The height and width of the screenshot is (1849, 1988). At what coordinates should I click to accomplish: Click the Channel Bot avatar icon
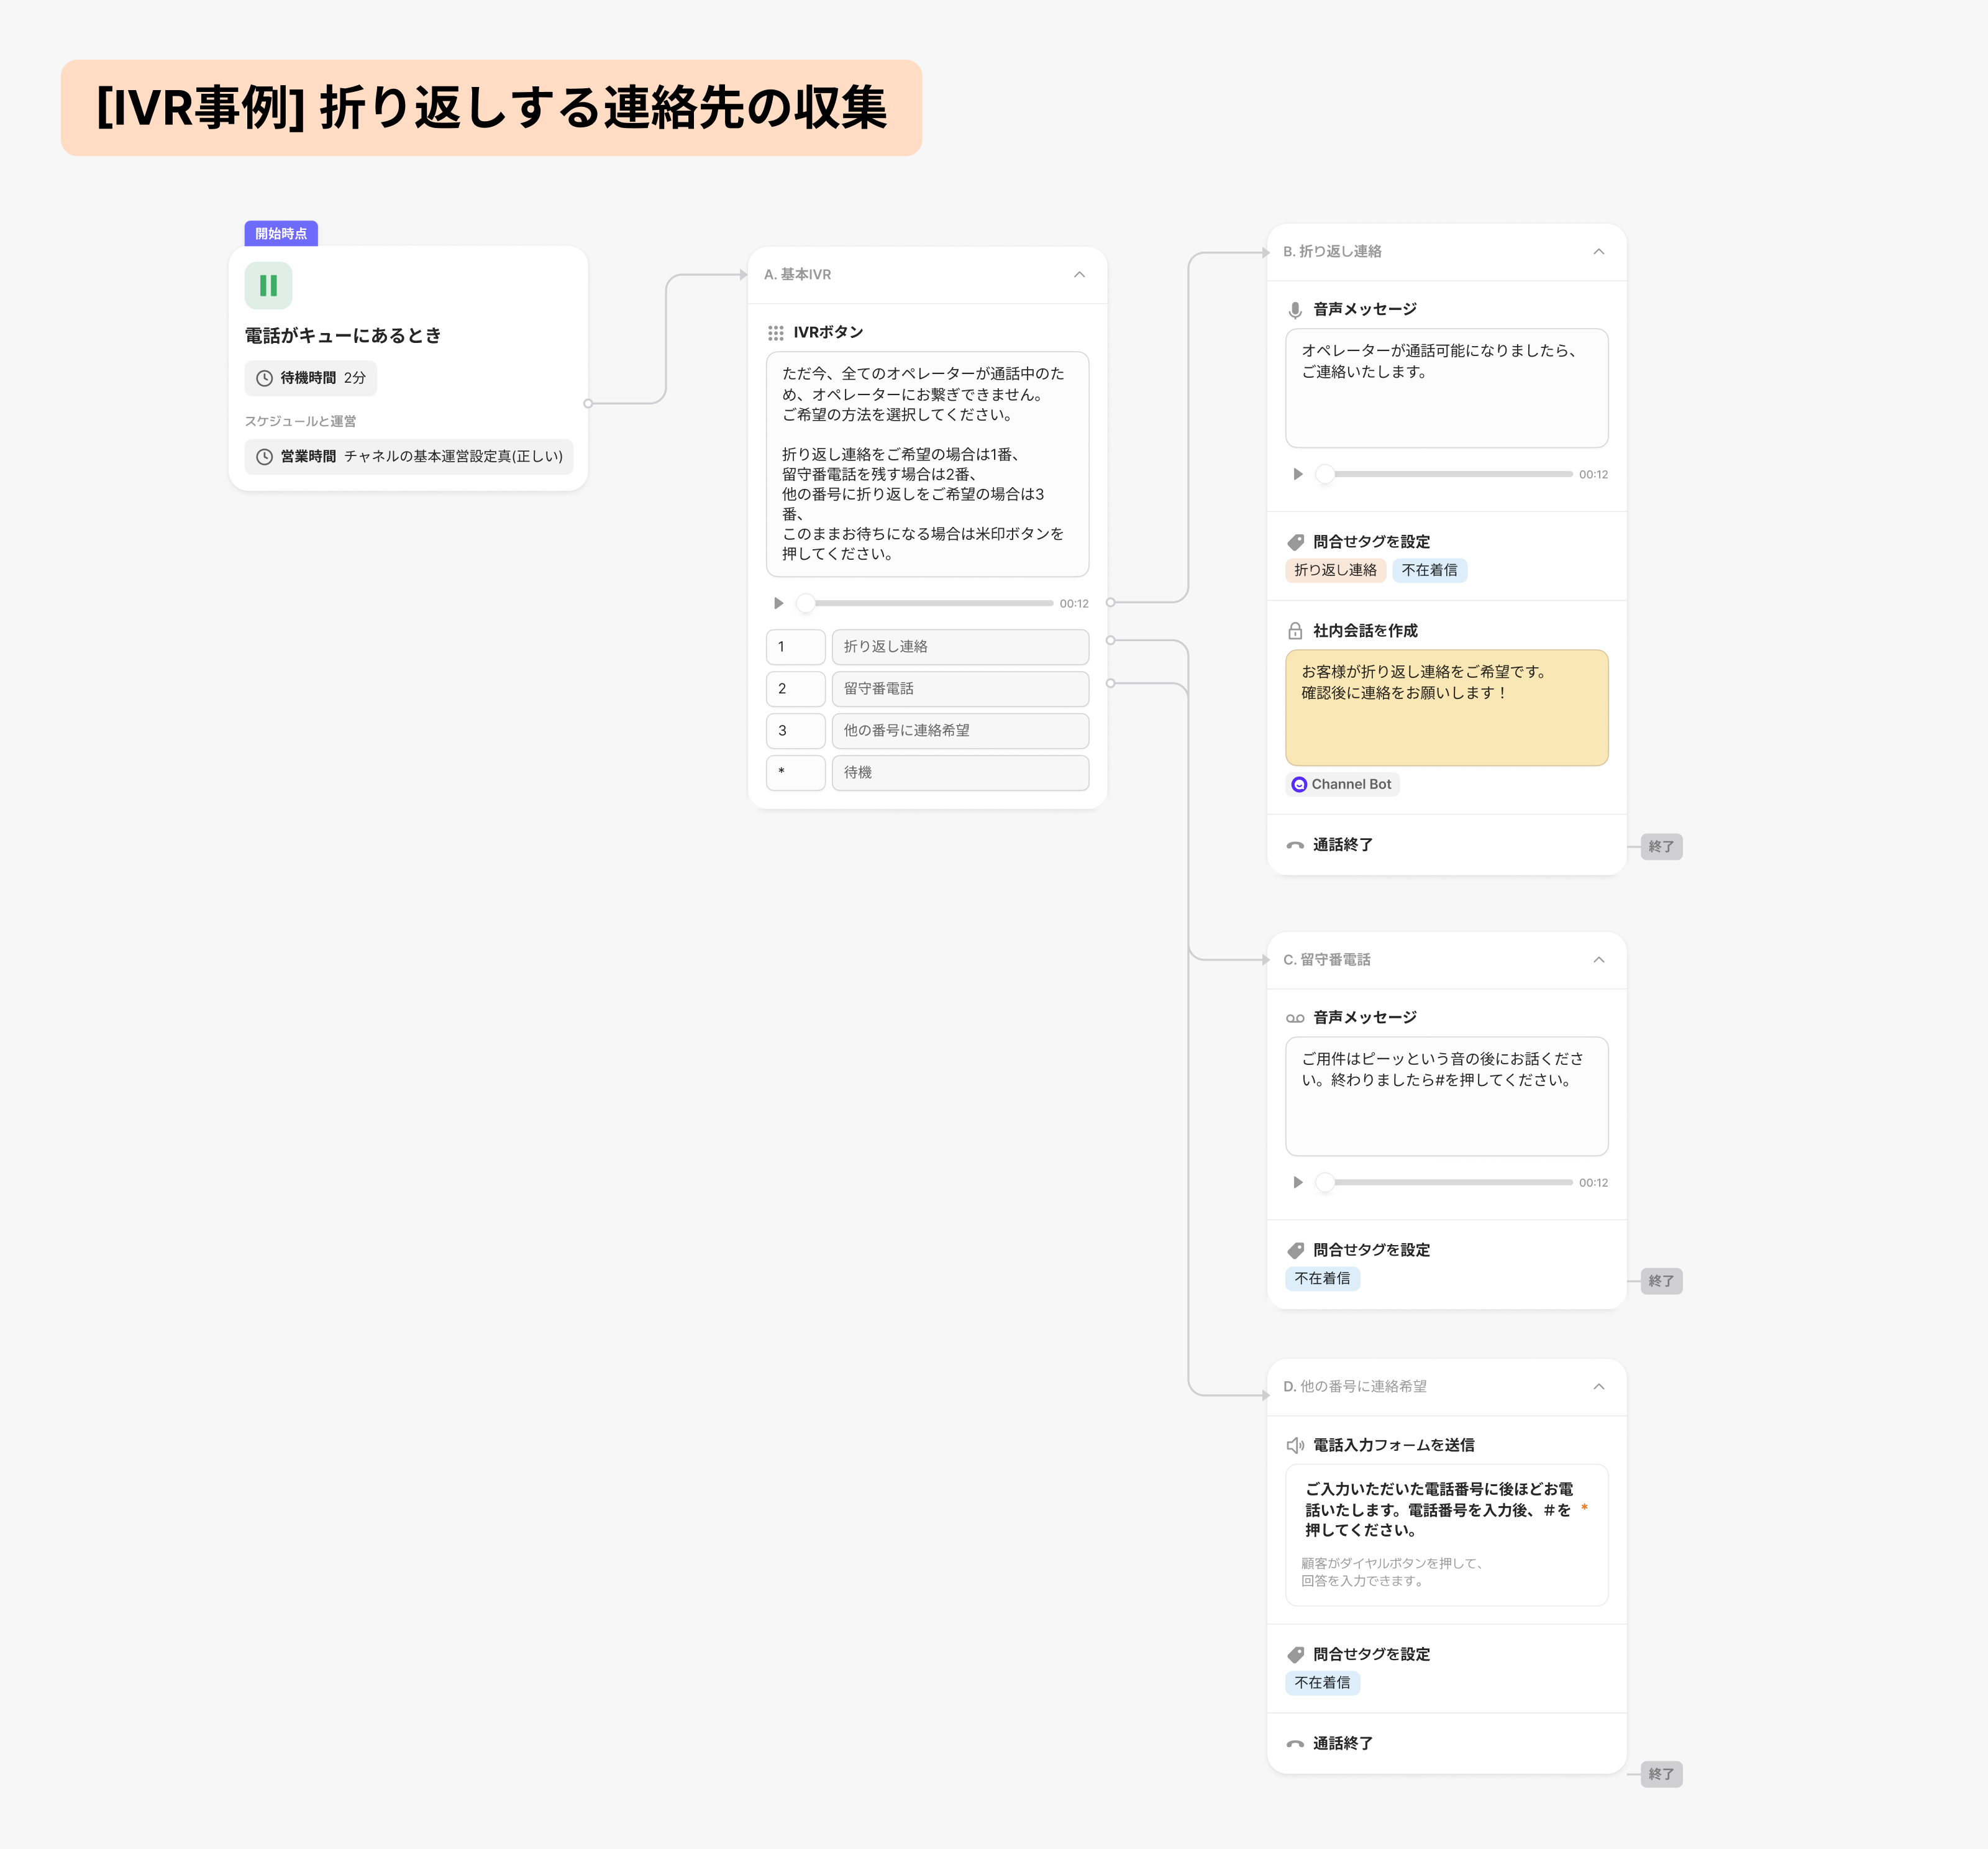point(1299,785)
